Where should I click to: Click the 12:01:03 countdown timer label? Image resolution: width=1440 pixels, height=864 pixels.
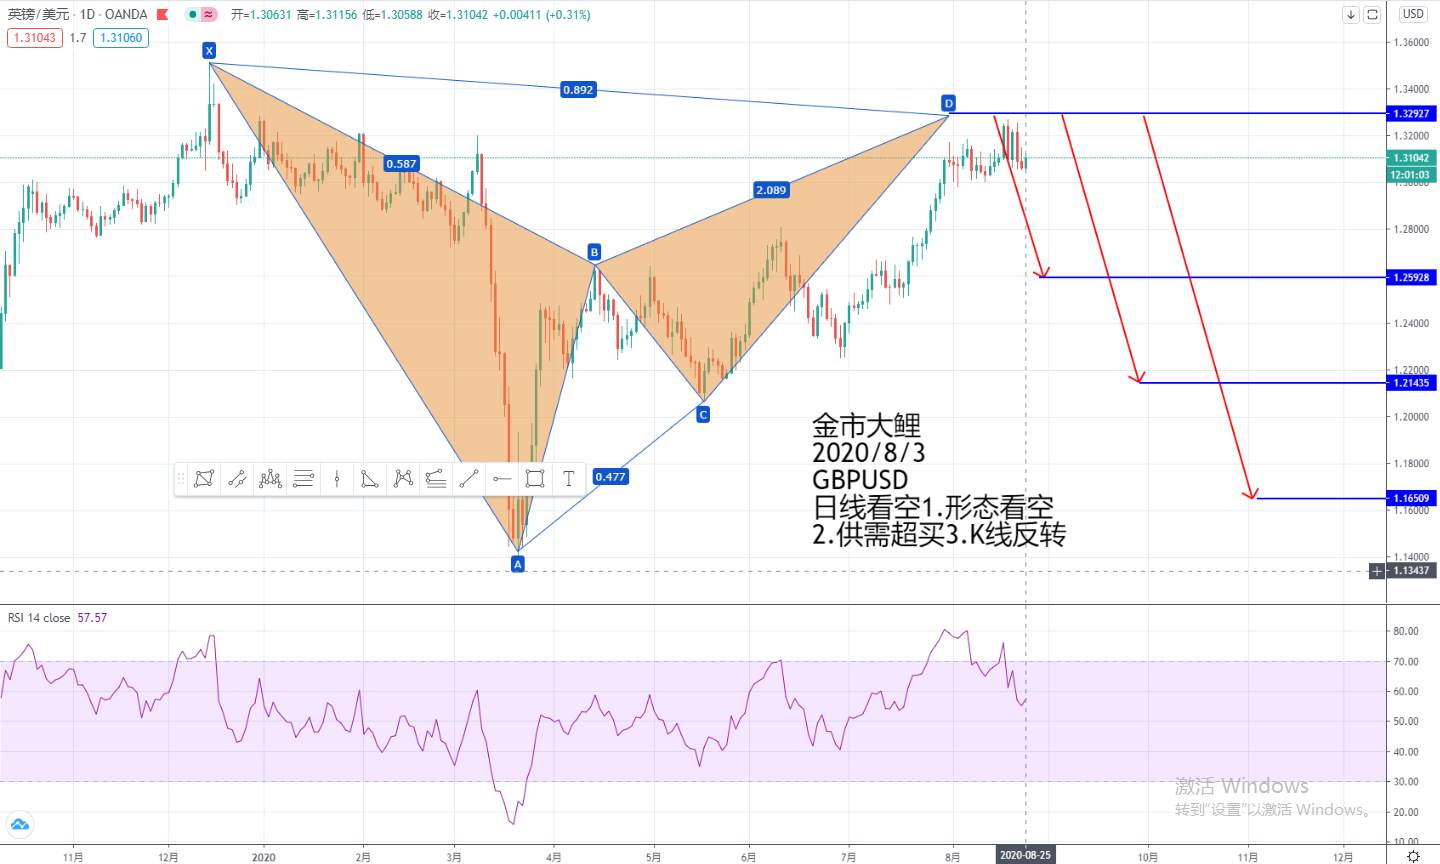[1411, 175]
